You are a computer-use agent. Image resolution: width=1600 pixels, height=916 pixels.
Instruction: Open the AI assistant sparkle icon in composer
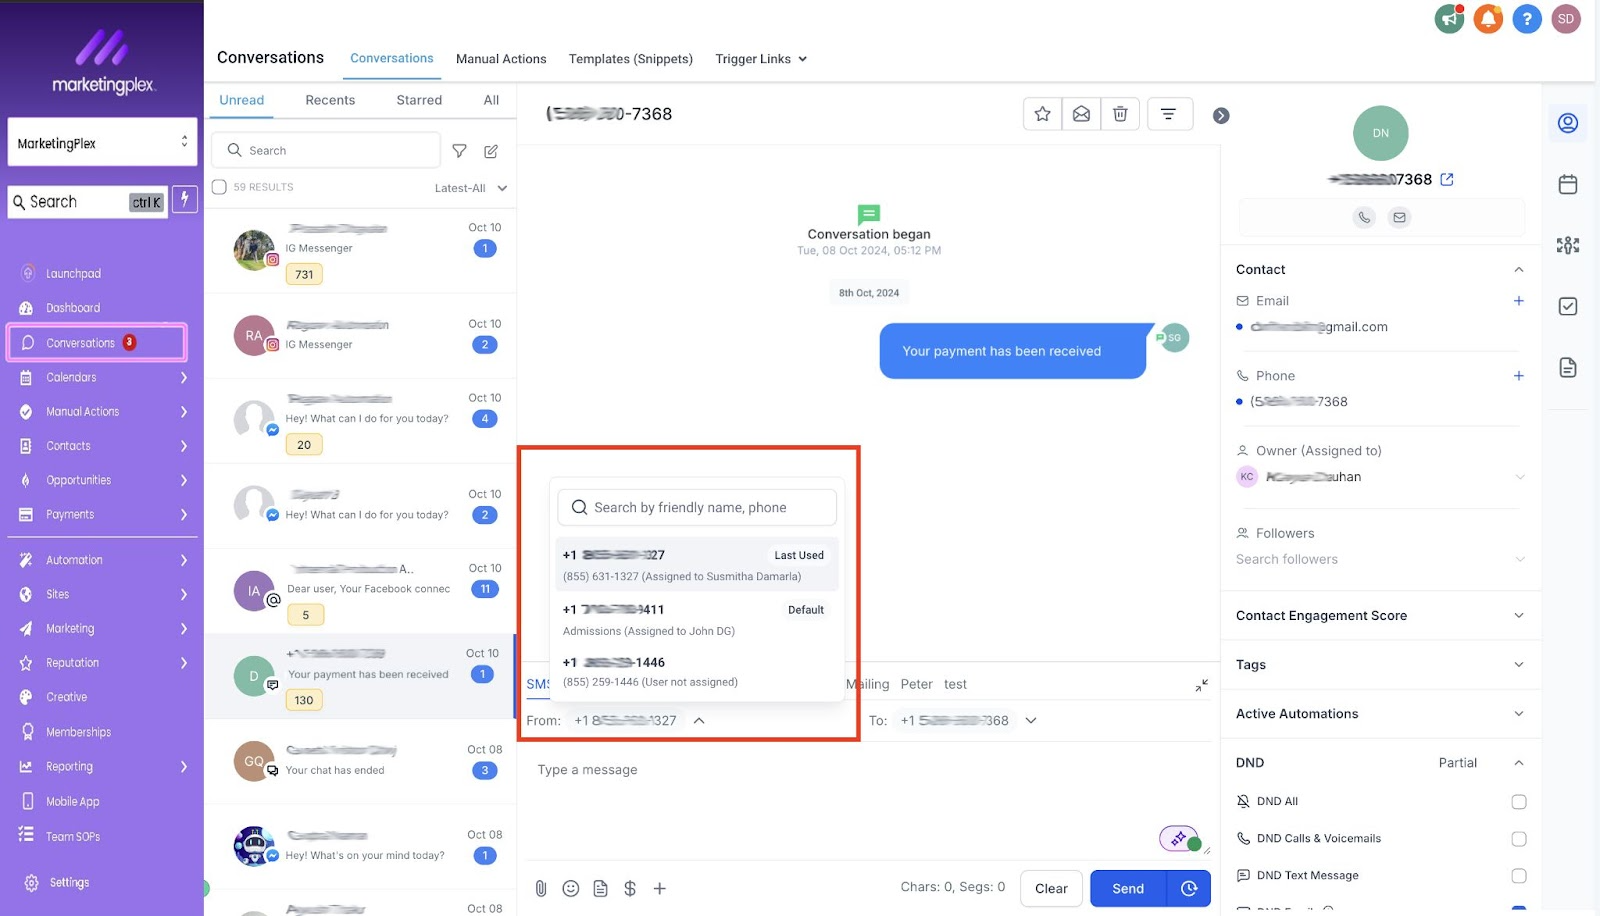(x=1179, y=838)
